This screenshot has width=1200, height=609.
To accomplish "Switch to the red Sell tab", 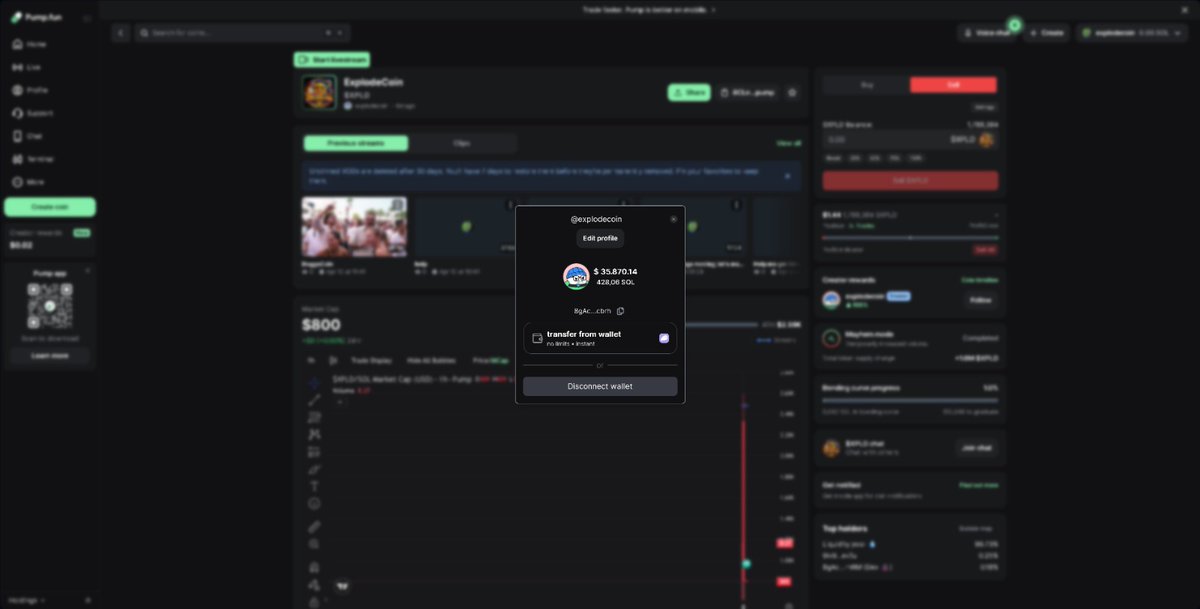I will coord(953,85).
